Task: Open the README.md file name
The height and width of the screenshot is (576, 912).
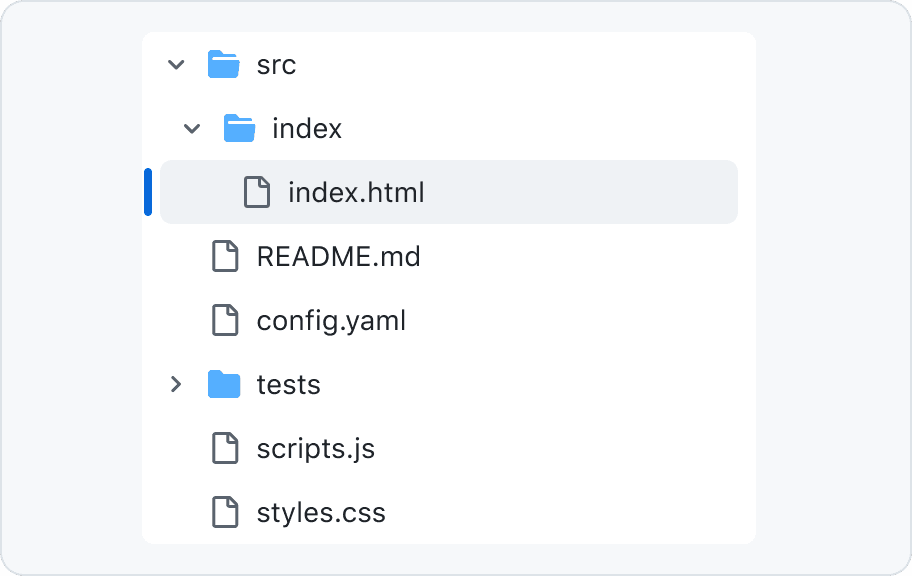Action: [338, 256]
